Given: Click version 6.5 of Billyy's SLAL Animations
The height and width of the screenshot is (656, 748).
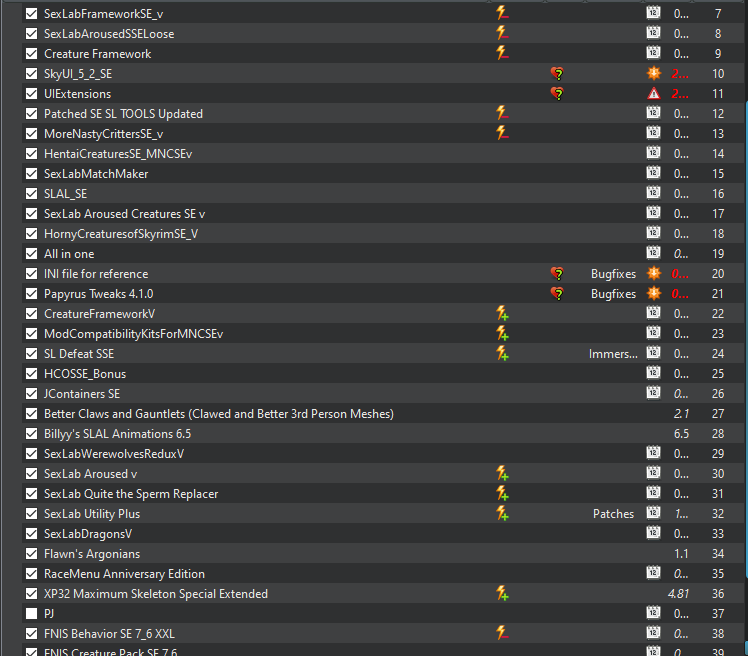Looking at the screenshot, I should (x=681, y=434).
